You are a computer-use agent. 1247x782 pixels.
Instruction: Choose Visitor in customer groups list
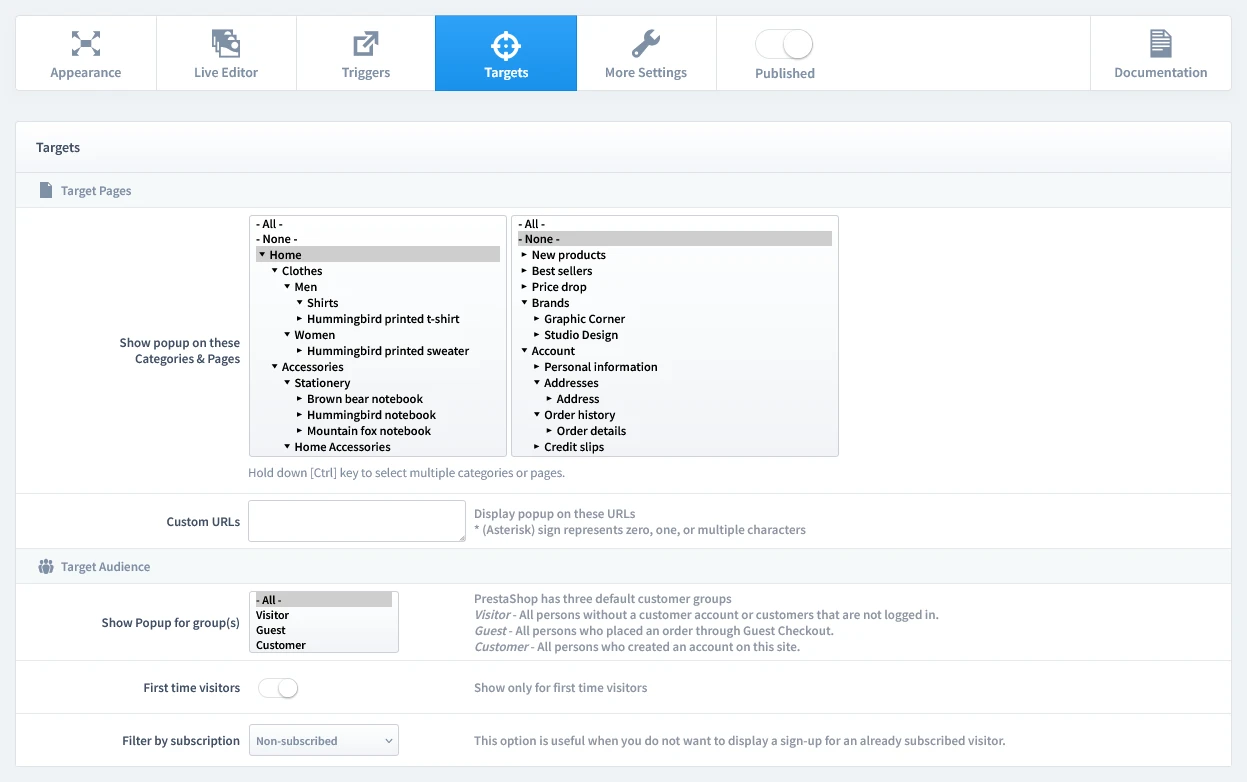[272, 615]
